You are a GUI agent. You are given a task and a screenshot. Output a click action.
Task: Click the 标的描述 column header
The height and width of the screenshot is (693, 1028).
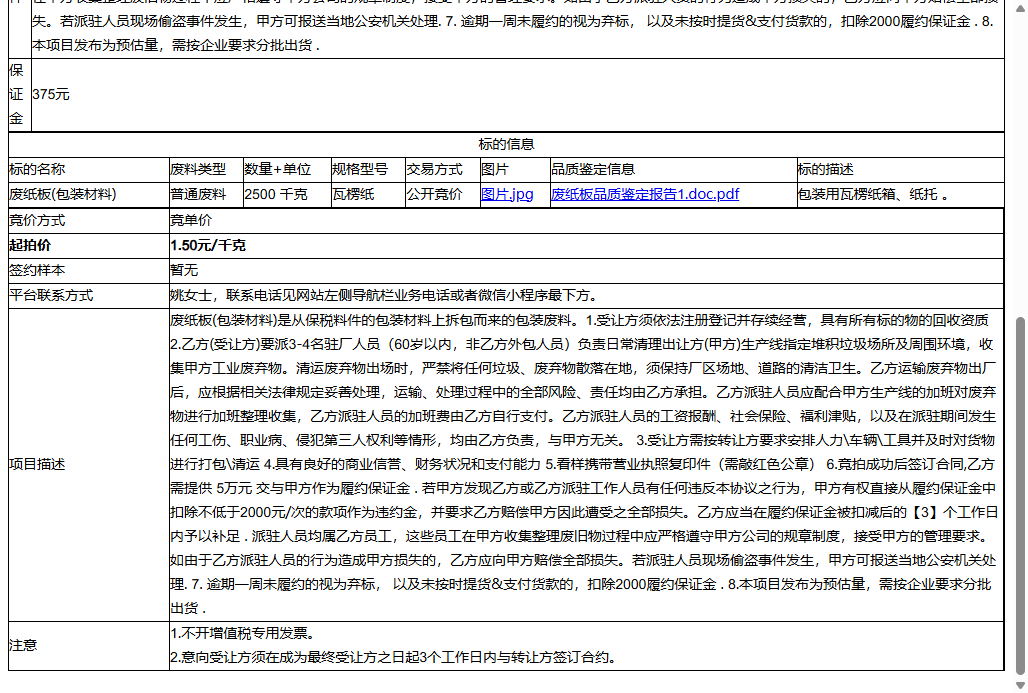click(x=825, y=170)
